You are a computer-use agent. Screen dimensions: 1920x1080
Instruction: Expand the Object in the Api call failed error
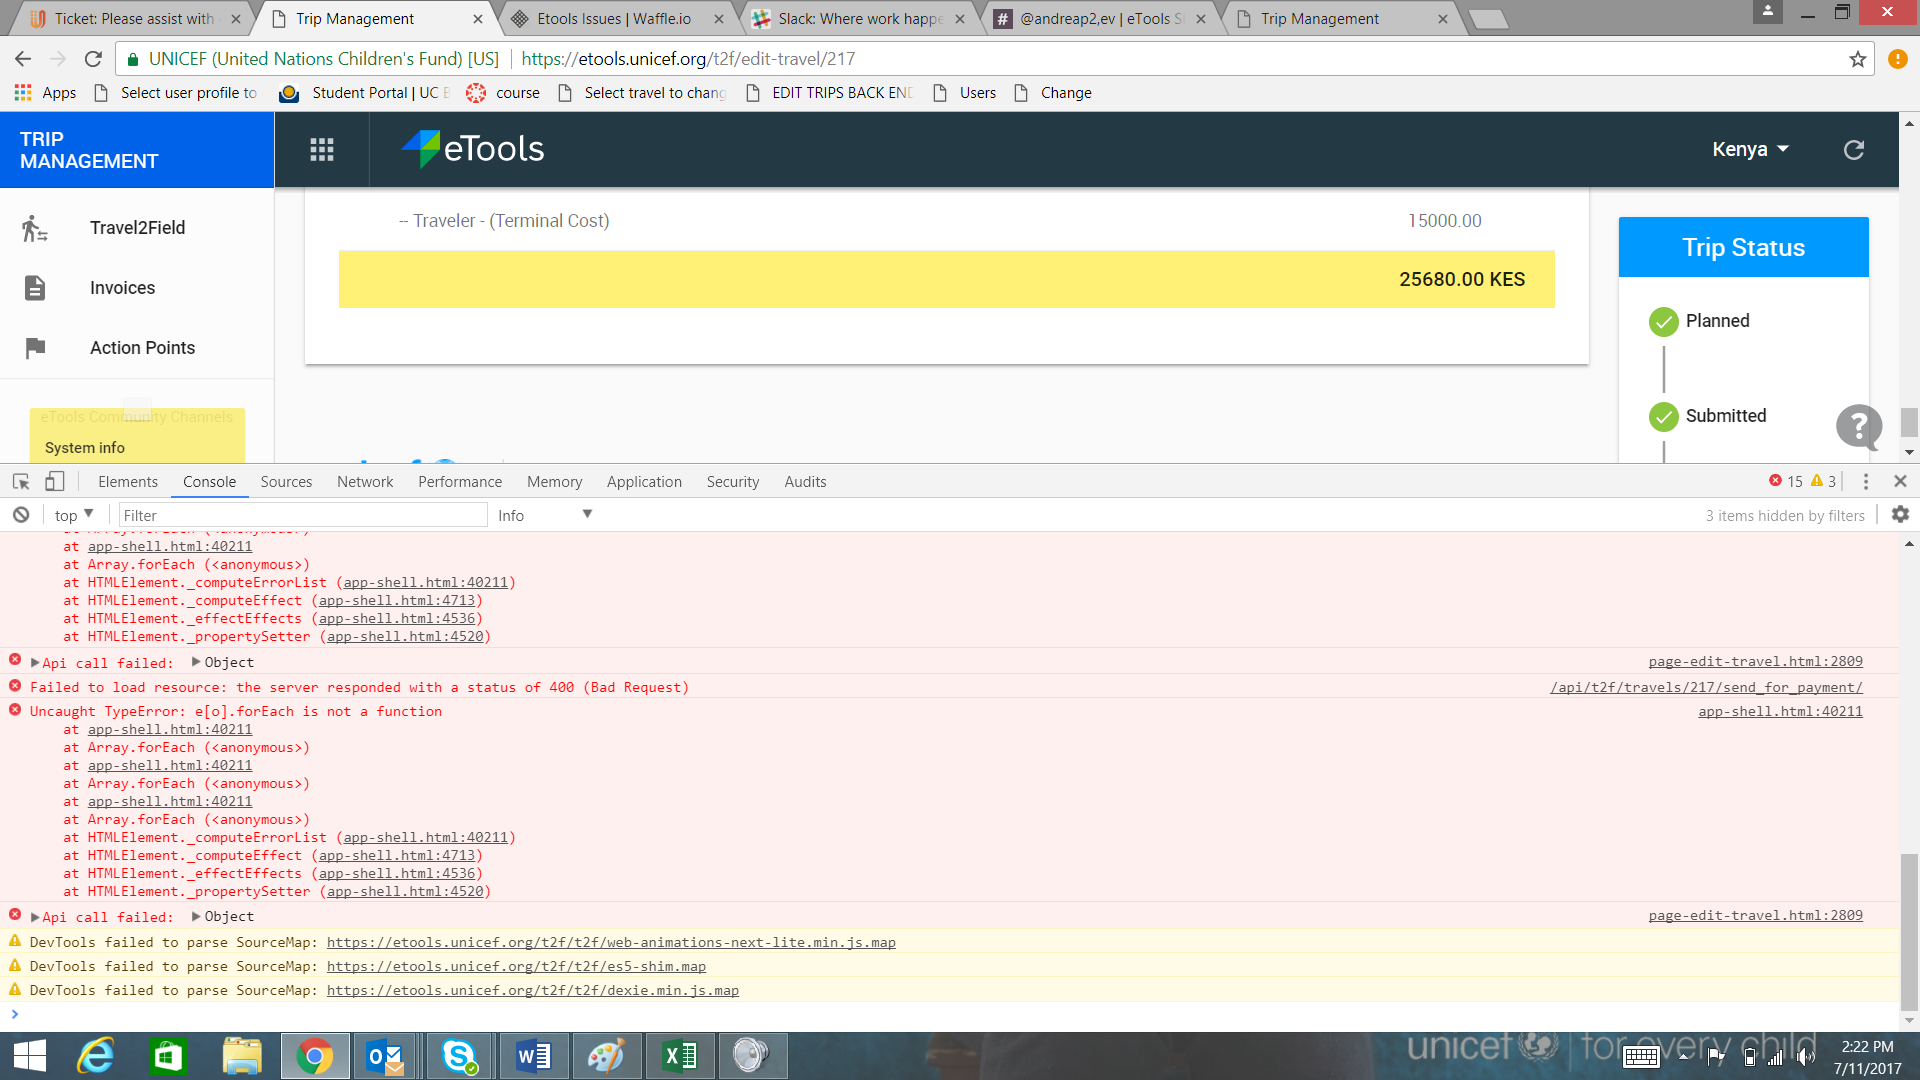click(x=196, y=662)
